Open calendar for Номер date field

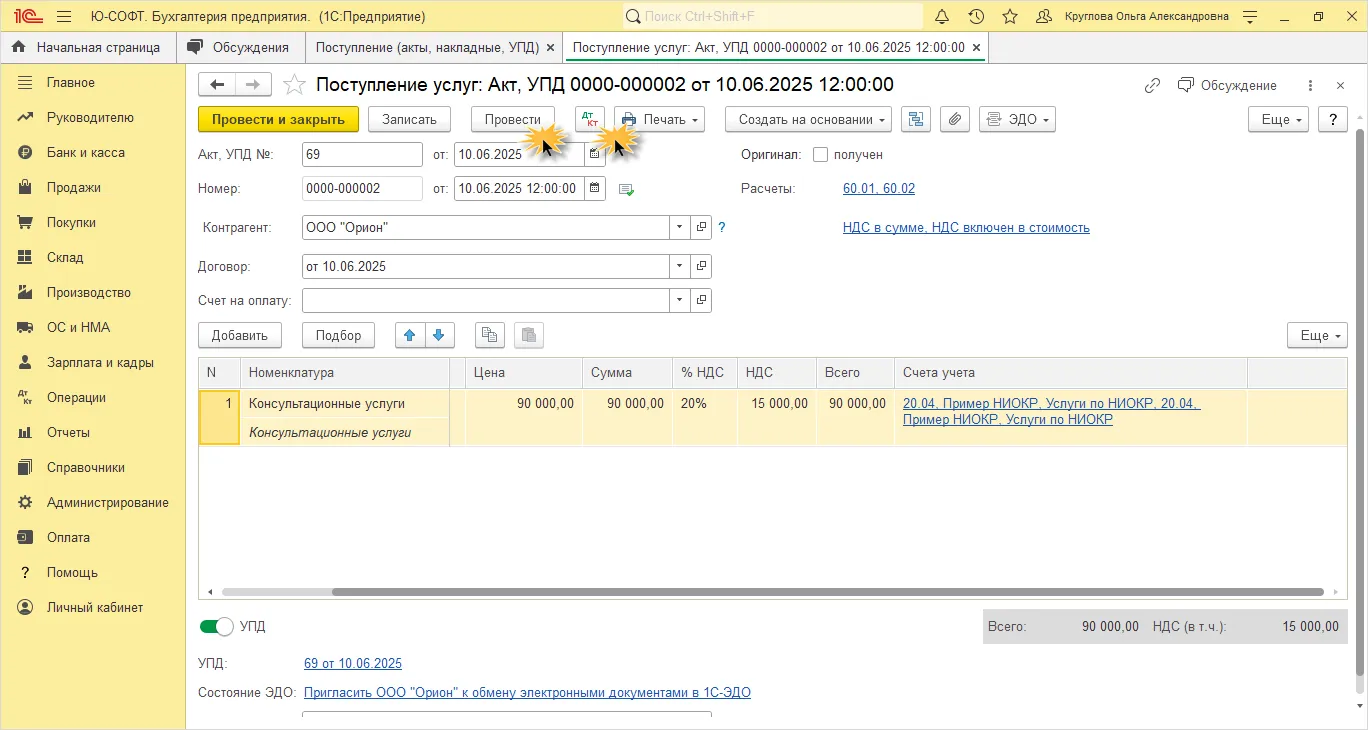pos(595,188)
